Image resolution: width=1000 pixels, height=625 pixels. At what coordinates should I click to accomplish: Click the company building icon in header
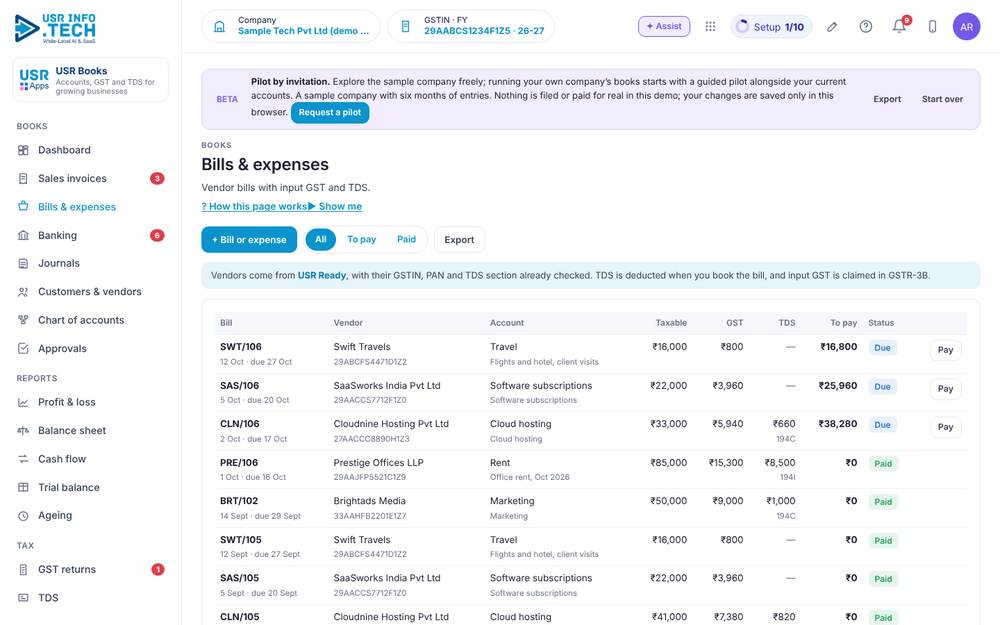click(x=219, y=27)
